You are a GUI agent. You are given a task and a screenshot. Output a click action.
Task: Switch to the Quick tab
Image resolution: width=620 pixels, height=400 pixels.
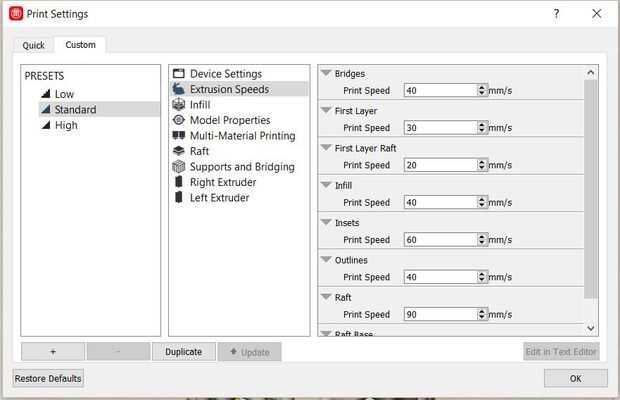(33, 45)
